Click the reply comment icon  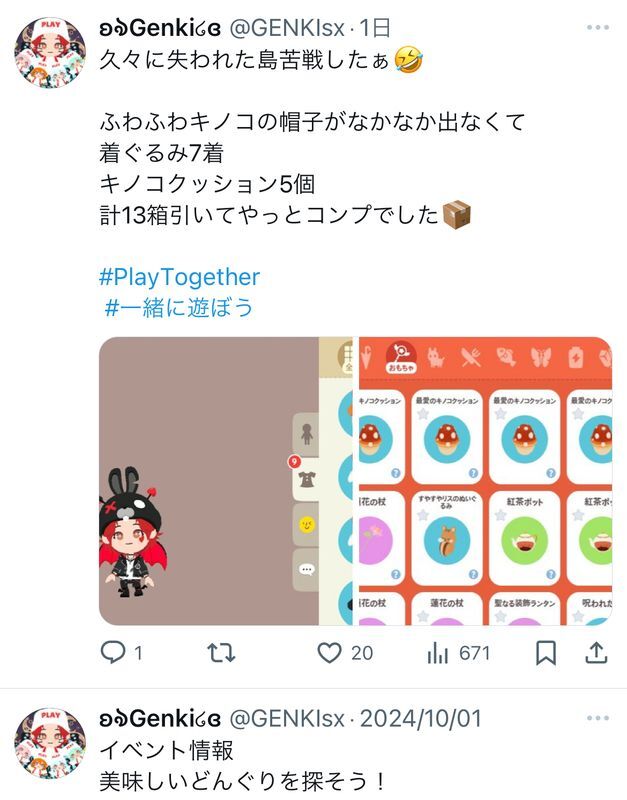[x=113, y=652]
